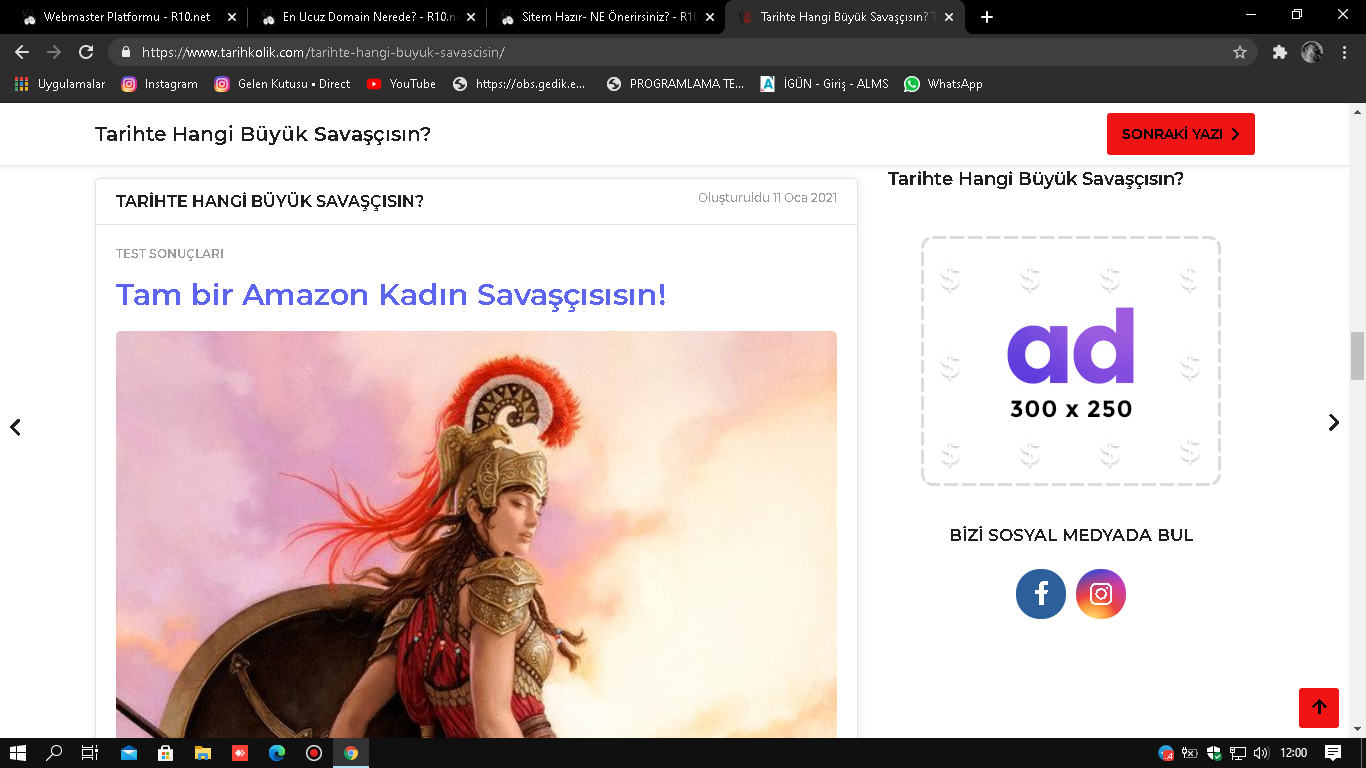This screenshot has height=768, width=1366.
Task: Open the Windows Start menu
Action: pyautogui.click(x=18, y=753)
